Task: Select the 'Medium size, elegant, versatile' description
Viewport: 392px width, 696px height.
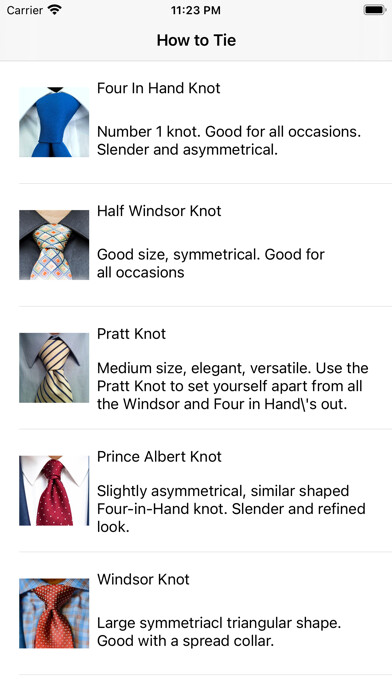Action: click(233, 386)
